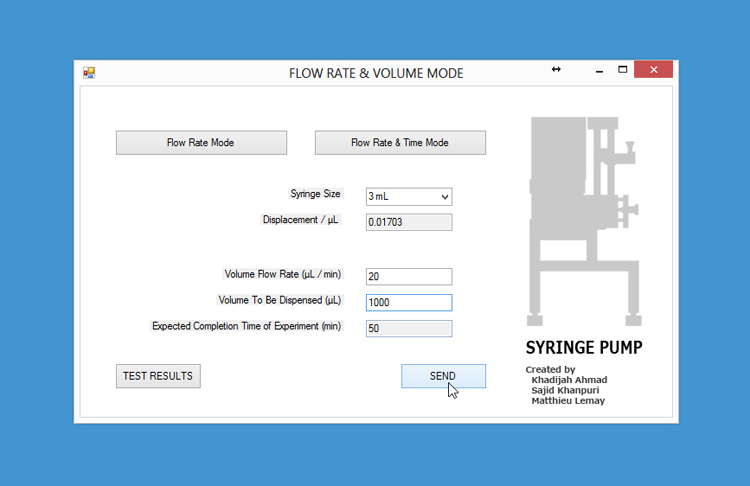Click the Syringe Size label
Screen dimensions: 750x486
(315, 194)
